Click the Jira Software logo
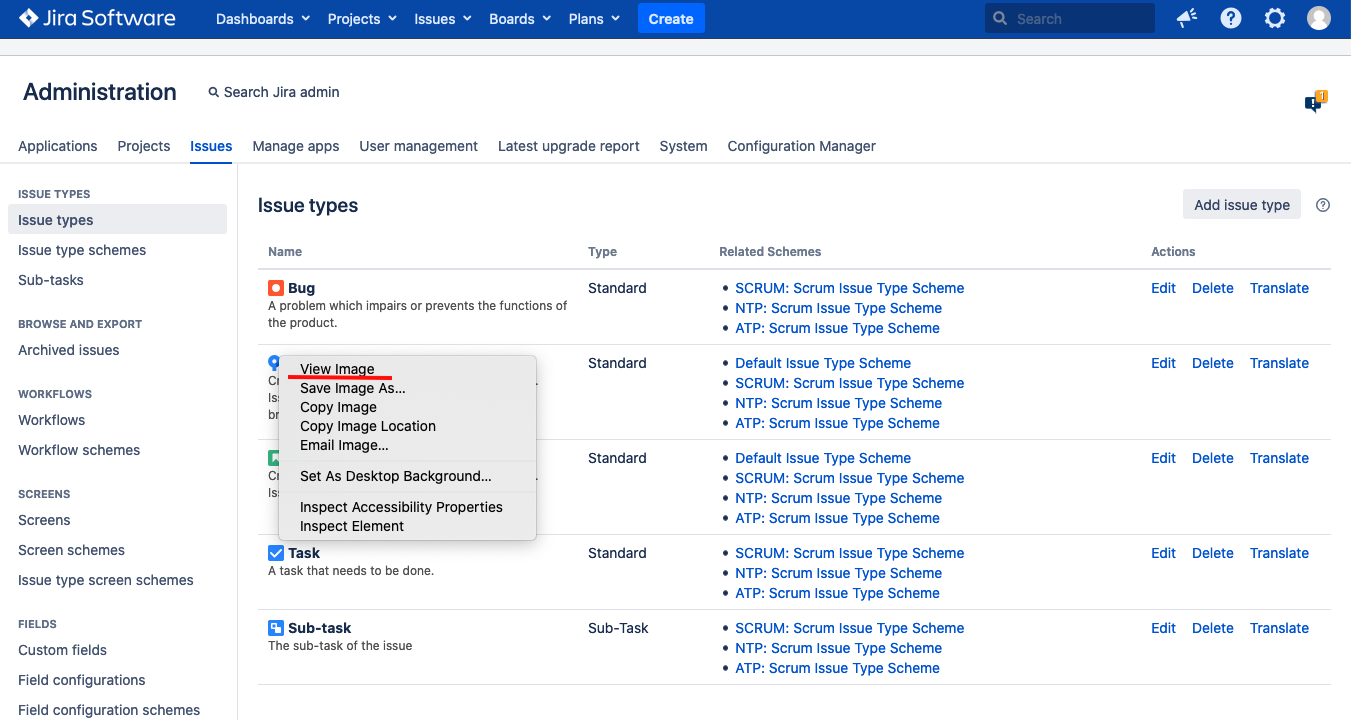The height and width of the screenshot is (720, 1351). (97, 18)
